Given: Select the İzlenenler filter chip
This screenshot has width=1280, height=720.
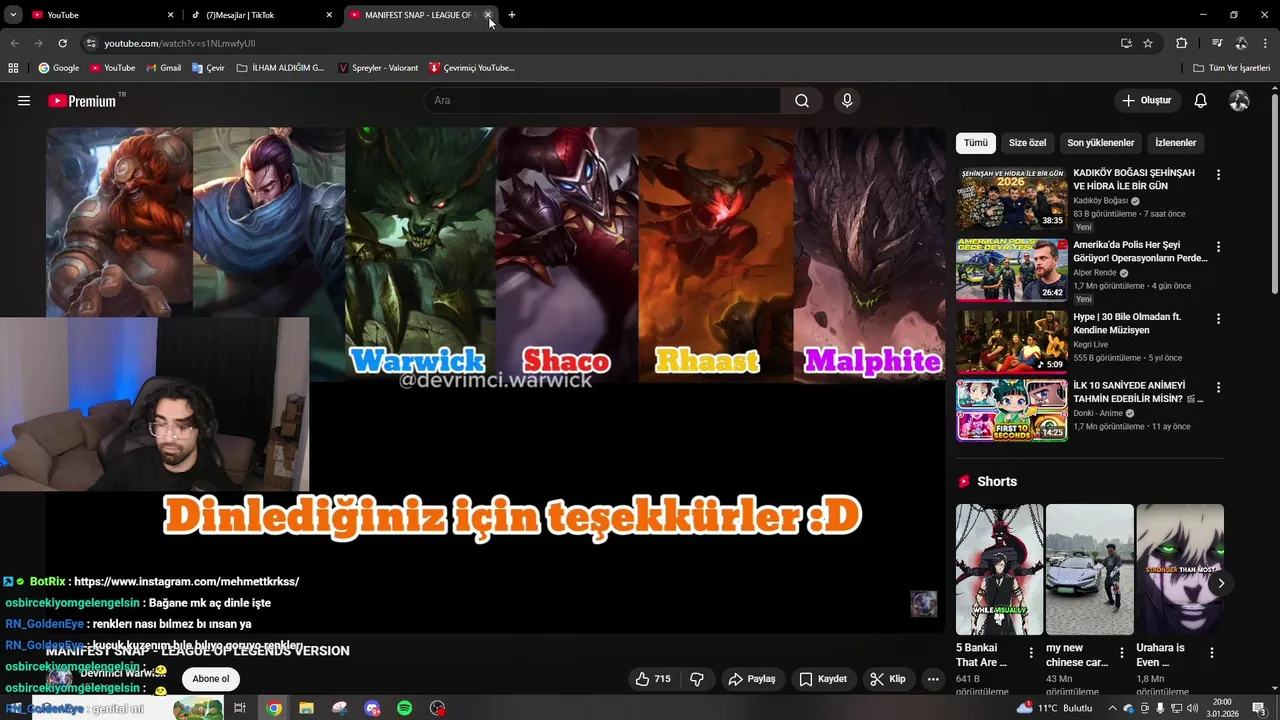Looking at the screenshot, I should pos(1176,143).
